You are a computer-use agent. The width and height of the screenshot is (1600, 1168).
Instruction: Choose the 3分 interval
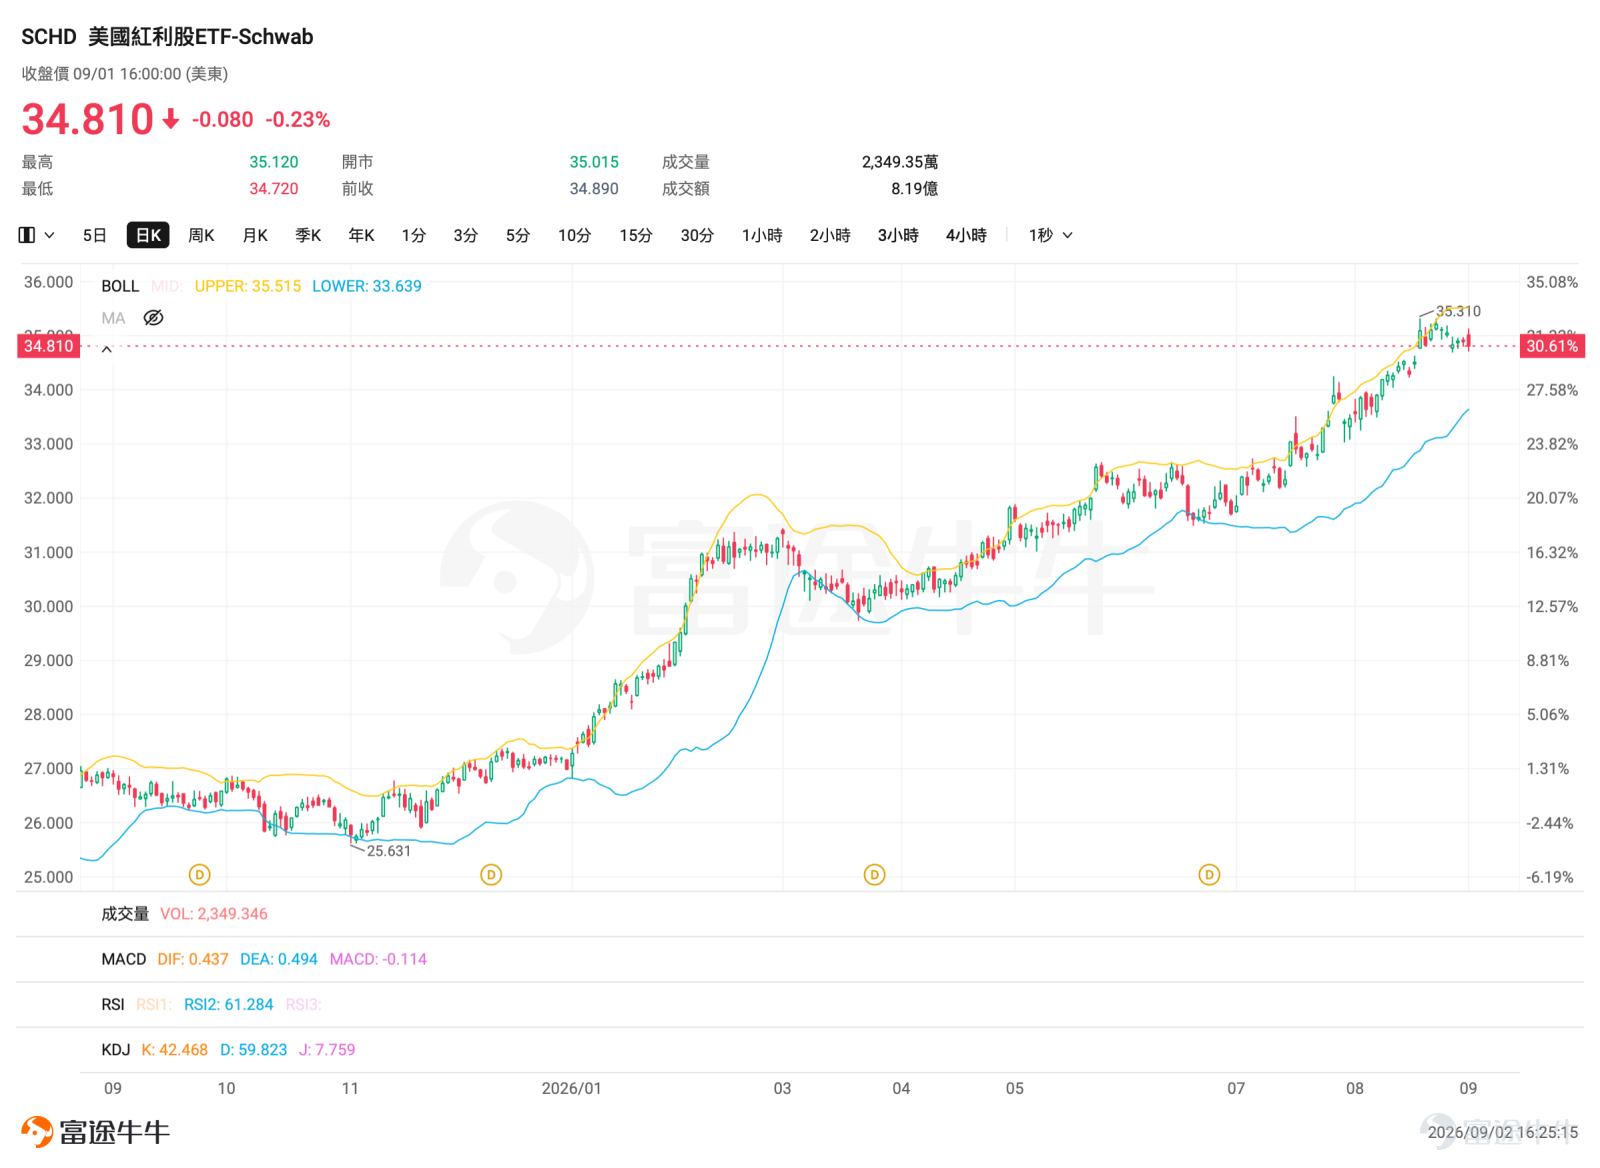coord(466,235)
